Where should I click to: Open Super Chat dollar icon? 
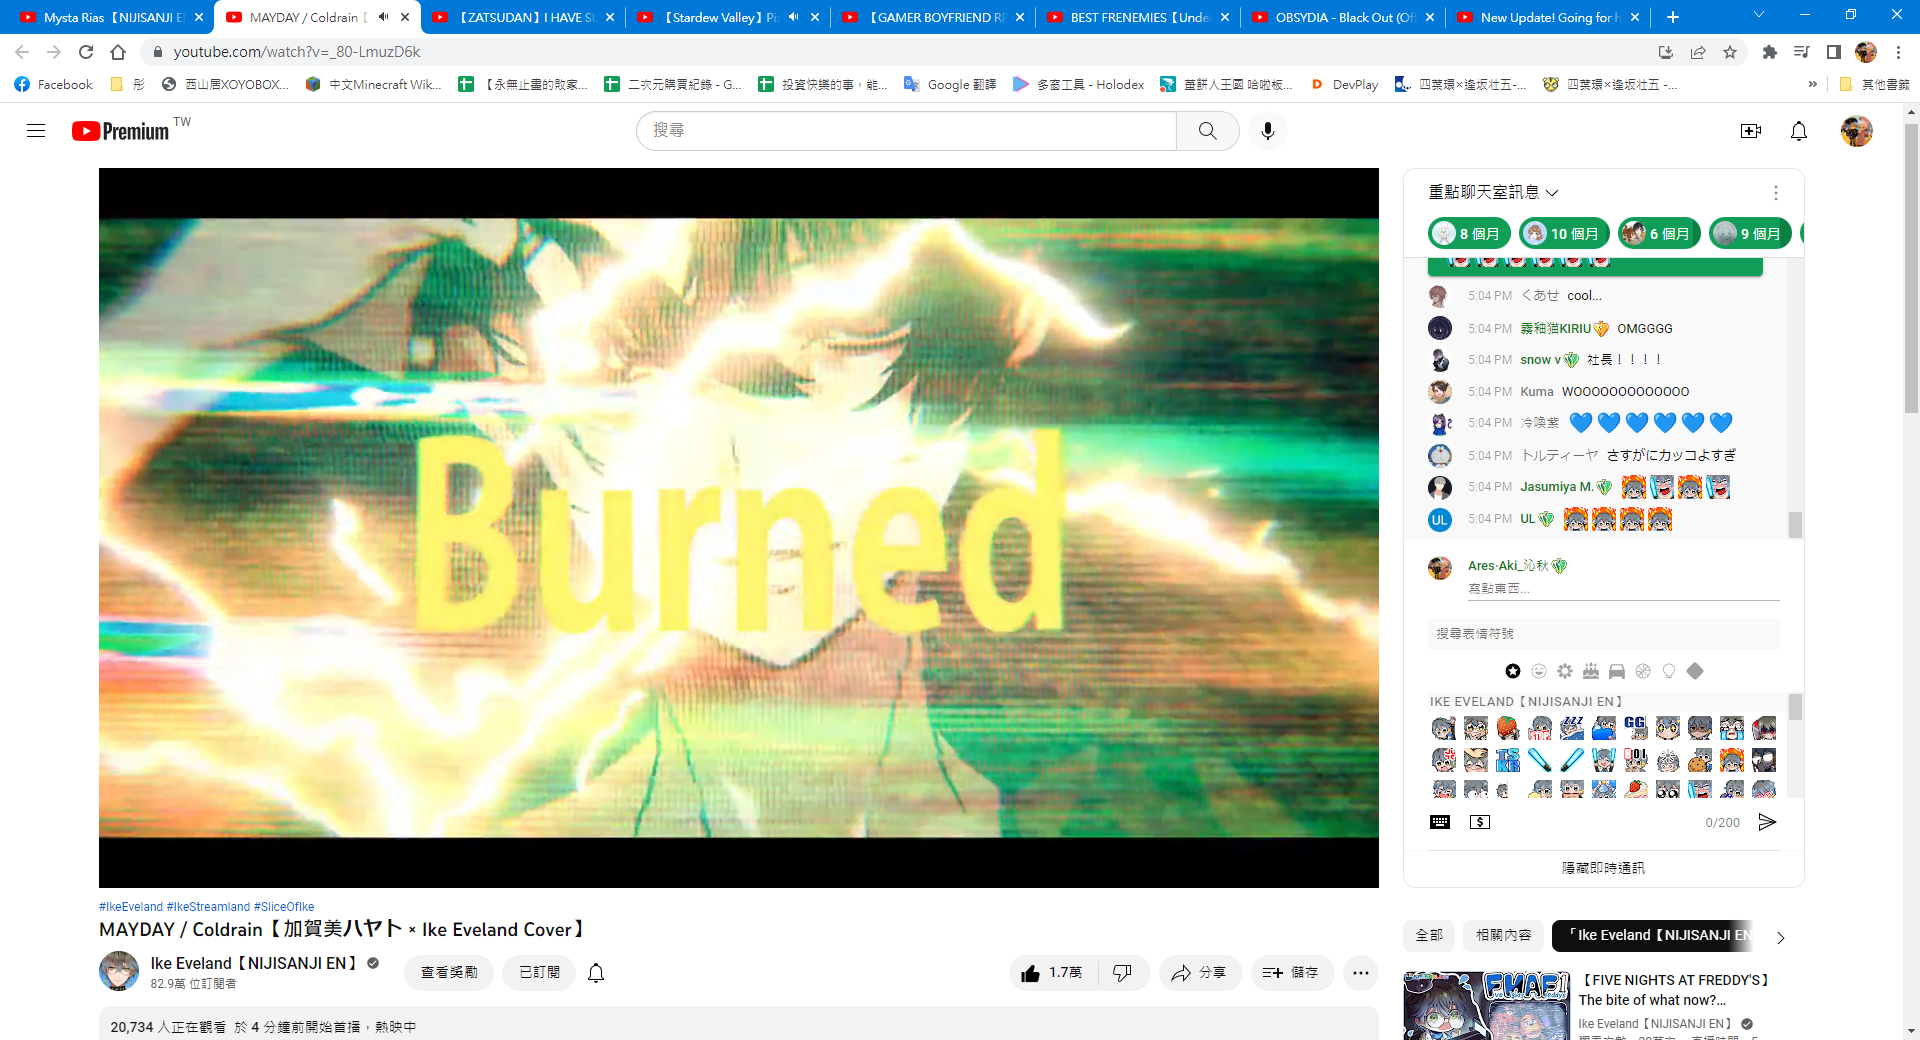[1480, 822]
